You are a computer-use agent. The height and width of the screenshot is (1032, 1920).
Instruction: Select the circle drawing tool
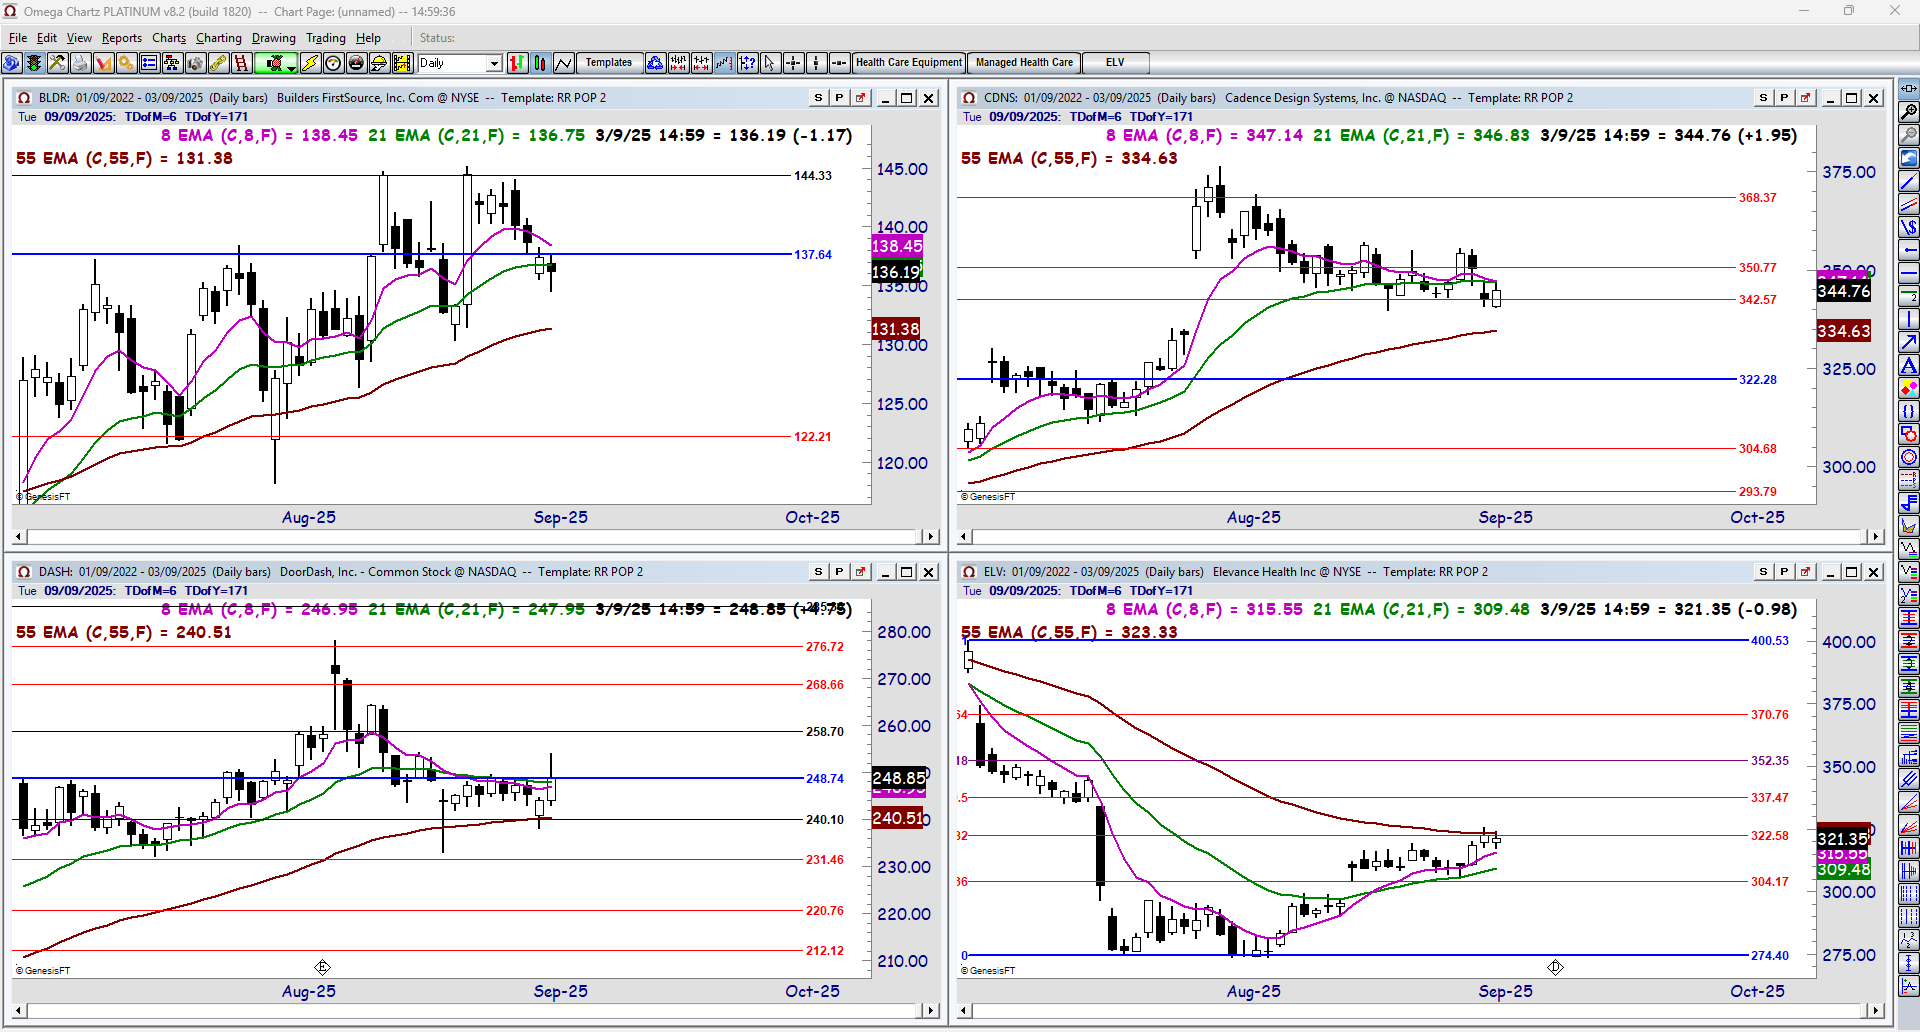click(x=1909, y=458)
